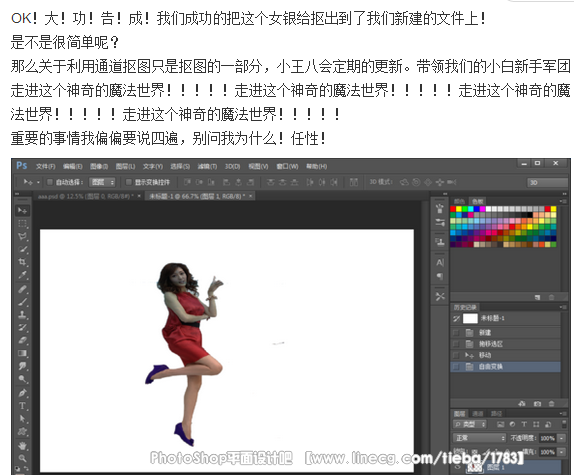This screenshot has height=475, width=574.
Task: Open the blend mode 正常 dropdown
Action: tap(480, 438)
